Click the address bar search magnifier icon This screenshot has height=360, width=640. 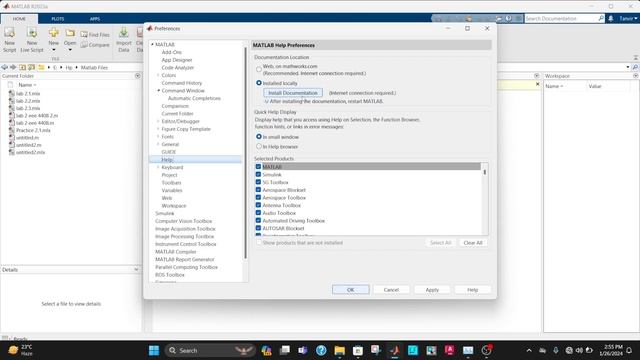pyautogui.click(x=635, y=67)
